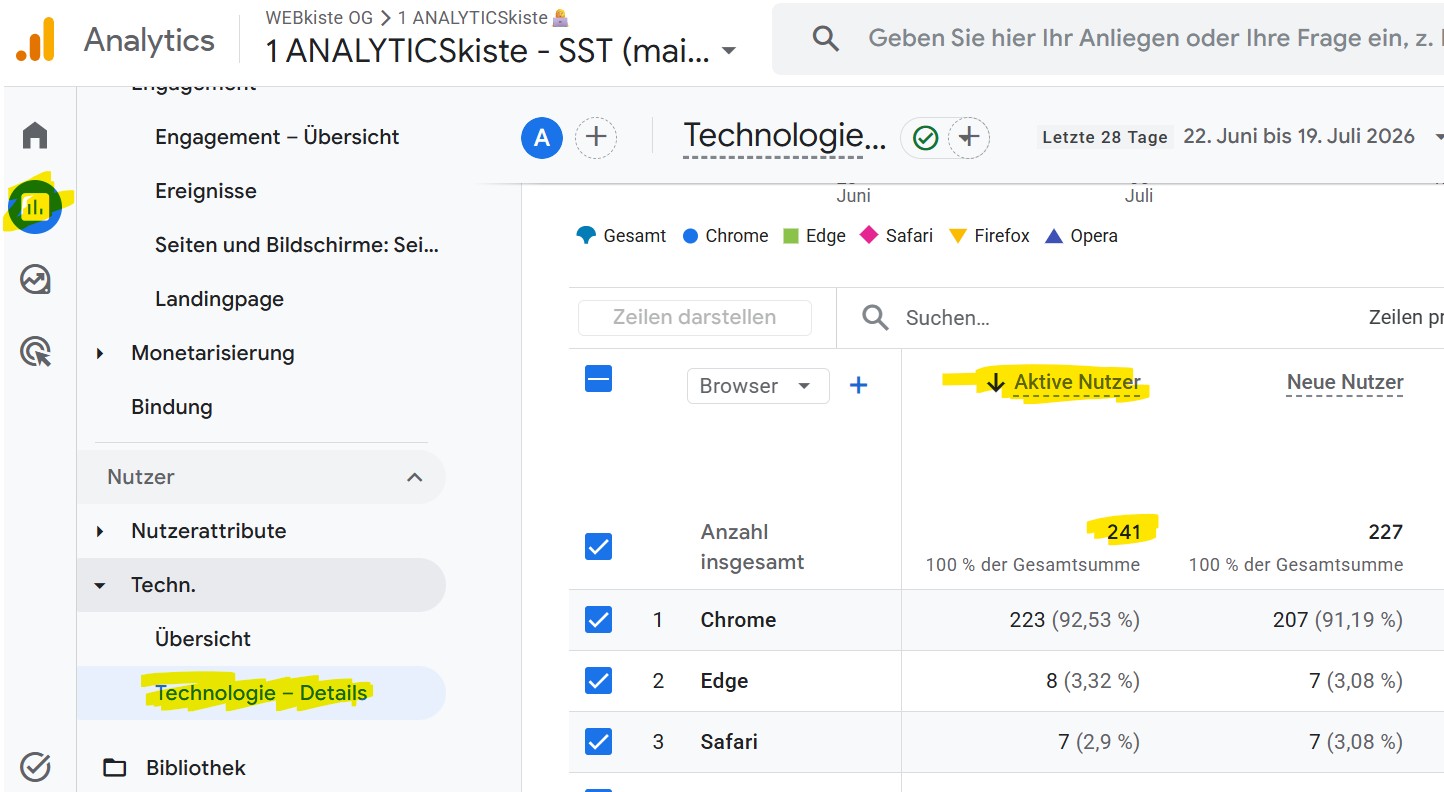Open the Admin checkmark icon at bottom left
The height and width of the screenshot is (792, 1444).
pyautogui.click(x=35, y=767)
